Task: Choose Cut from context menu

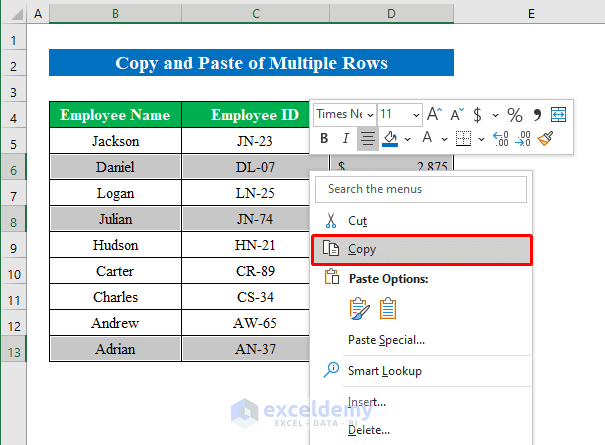Action: [421, 221]
